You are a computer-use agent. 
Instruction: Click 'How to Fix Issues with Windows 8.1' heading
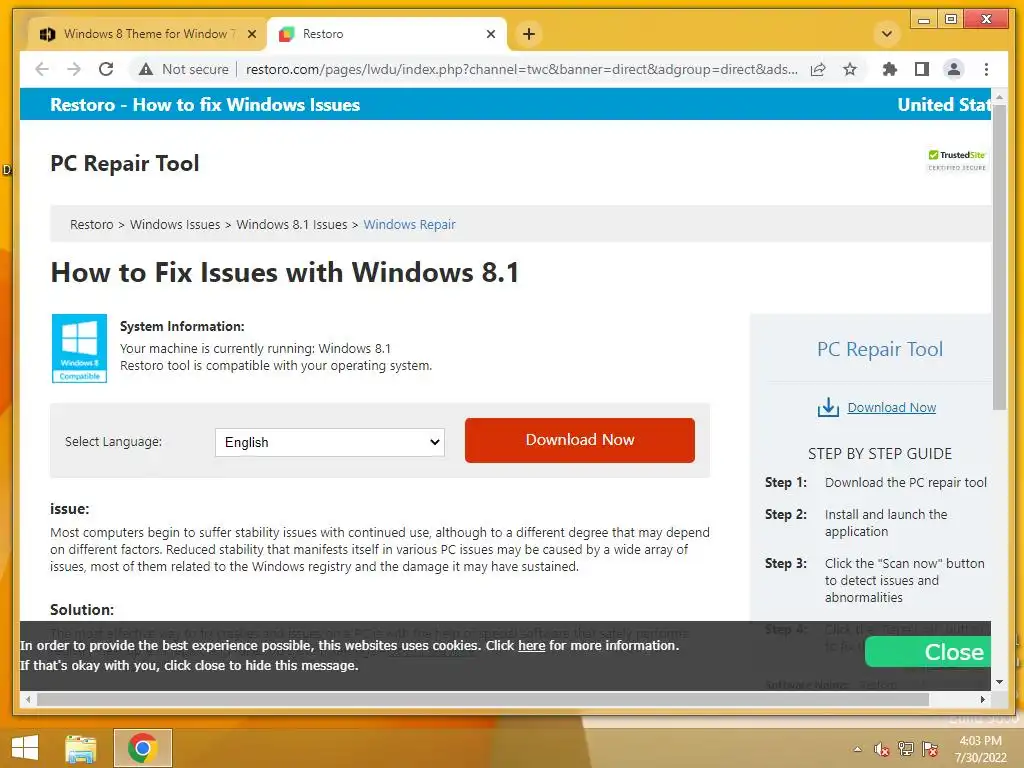click(285, 272)
